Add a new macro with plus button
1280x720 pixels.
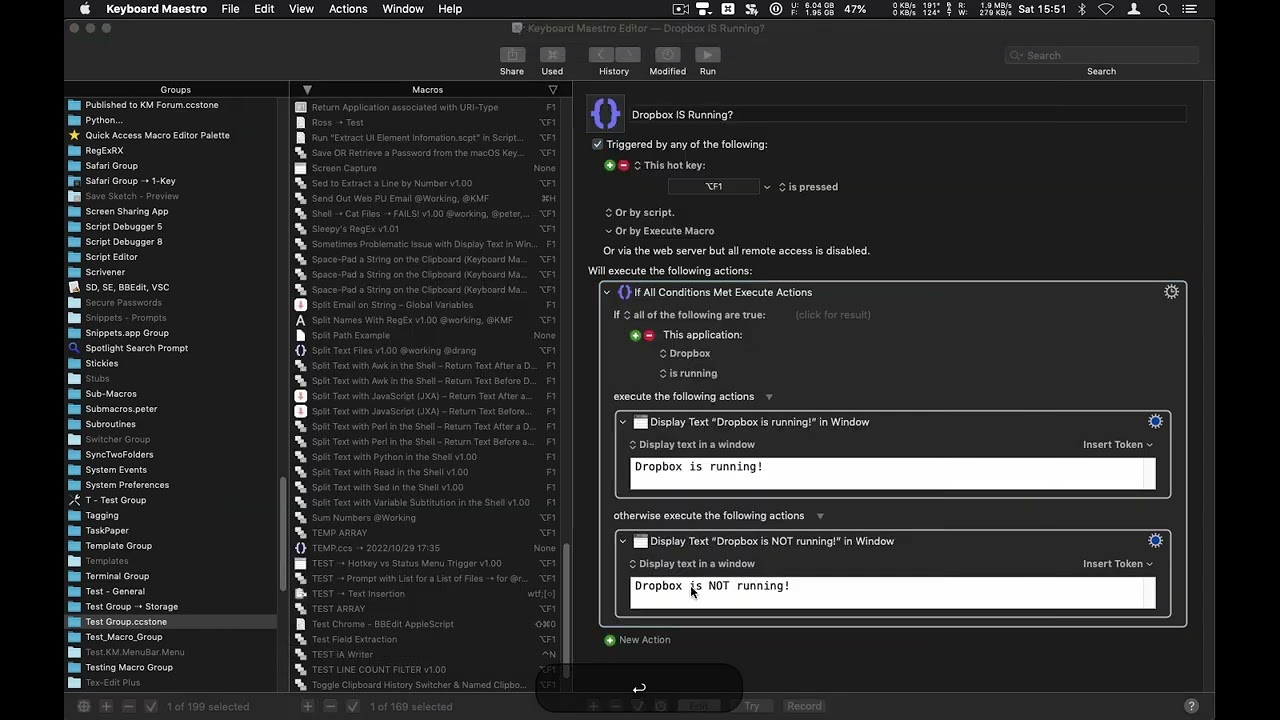click(308, 706)
